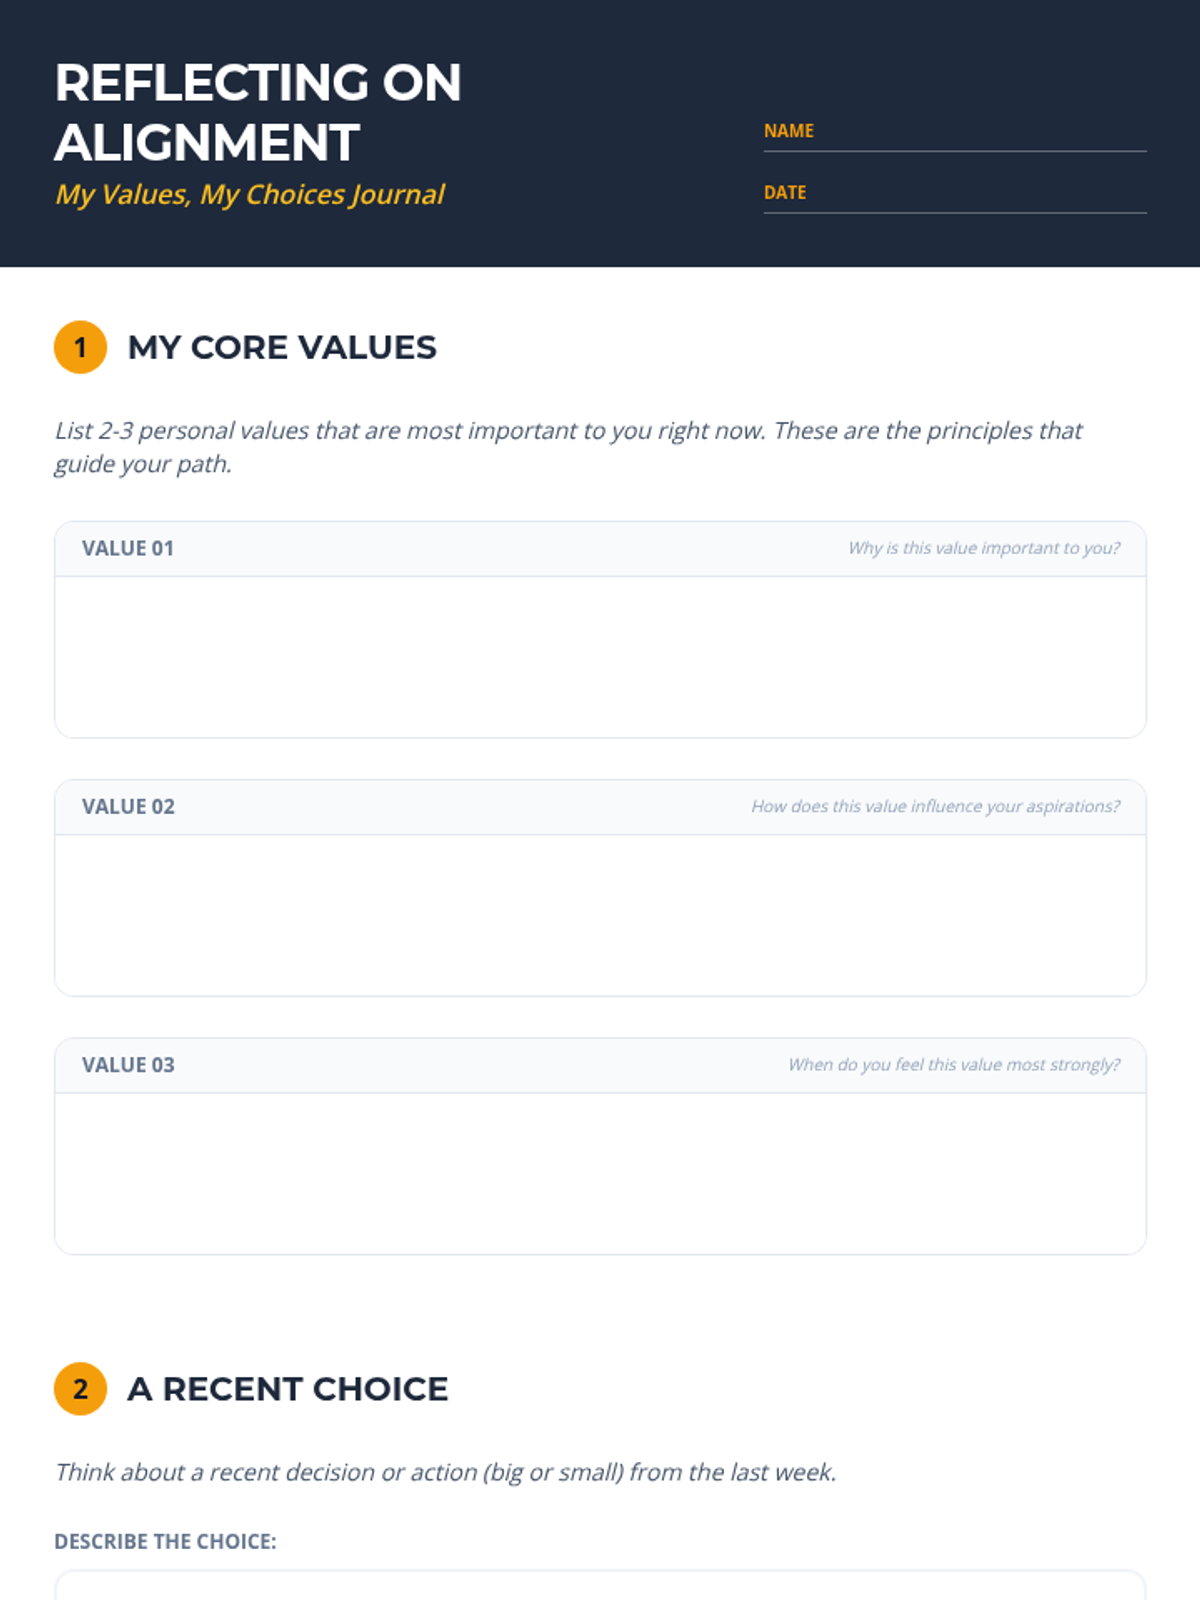Click the "VALUE 02" card label
The image size is (1200, 1600).
[x=128, y=806]
